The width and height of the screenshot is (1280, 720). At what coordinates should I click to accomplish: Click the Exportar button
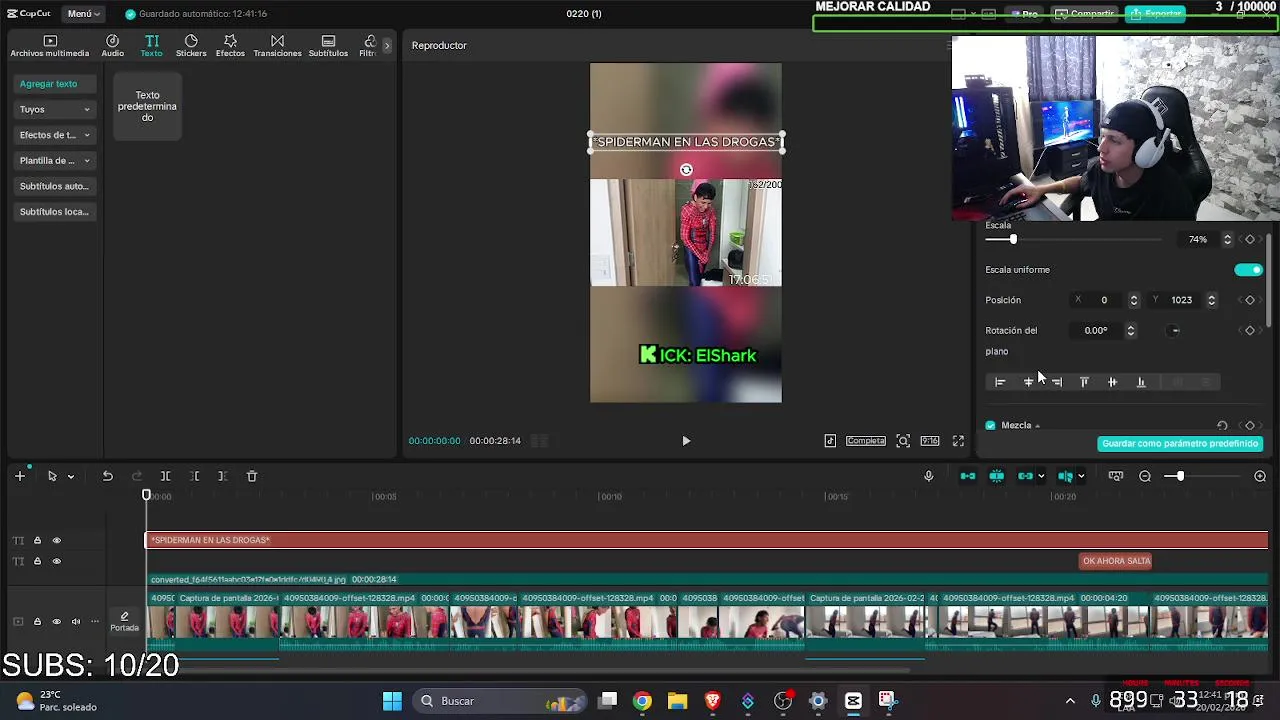1155,14
